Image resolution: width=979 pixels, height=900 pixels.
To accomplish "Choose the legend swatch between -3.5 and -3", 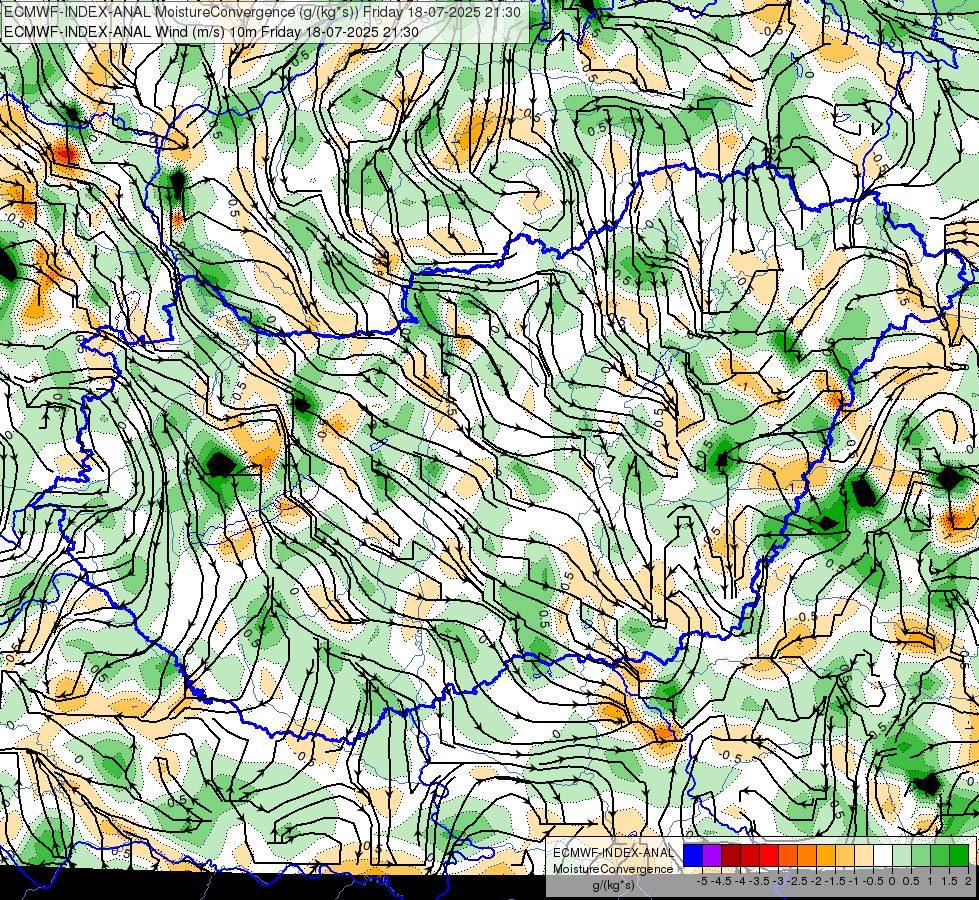I will [769, 855].
